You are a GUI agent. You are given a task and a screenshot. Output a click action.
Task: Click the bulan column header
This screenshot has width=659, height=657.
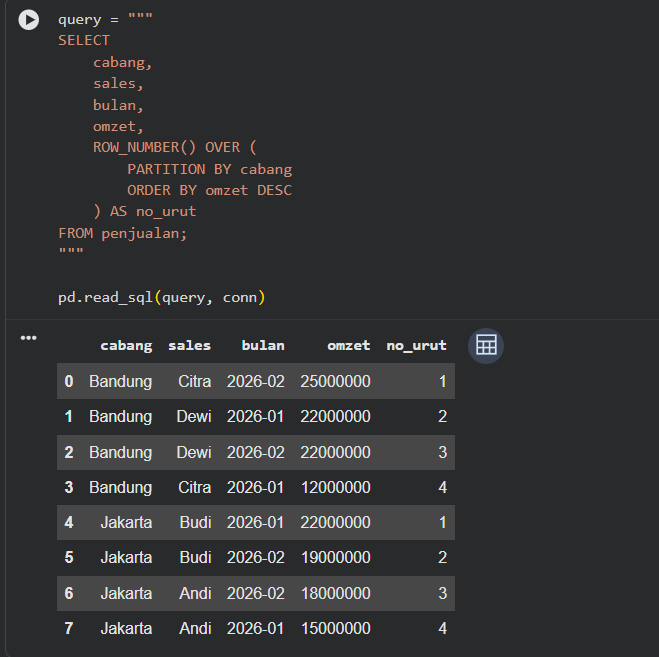(x=263, y=346)
